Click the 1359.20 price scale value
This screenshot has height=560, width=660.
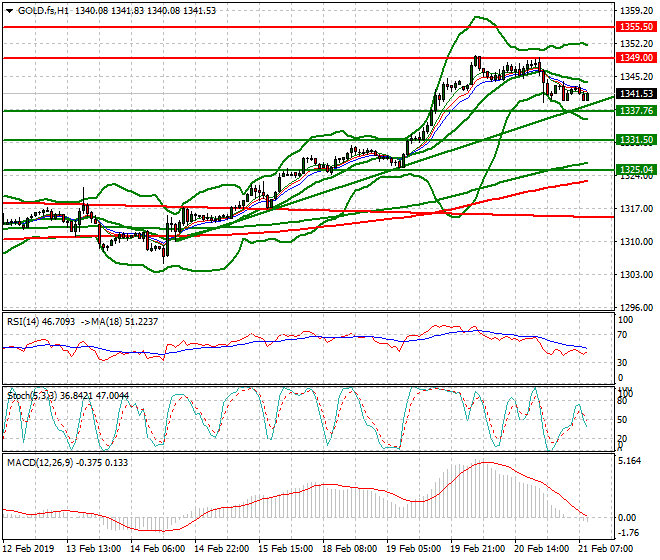pos(636,11)
